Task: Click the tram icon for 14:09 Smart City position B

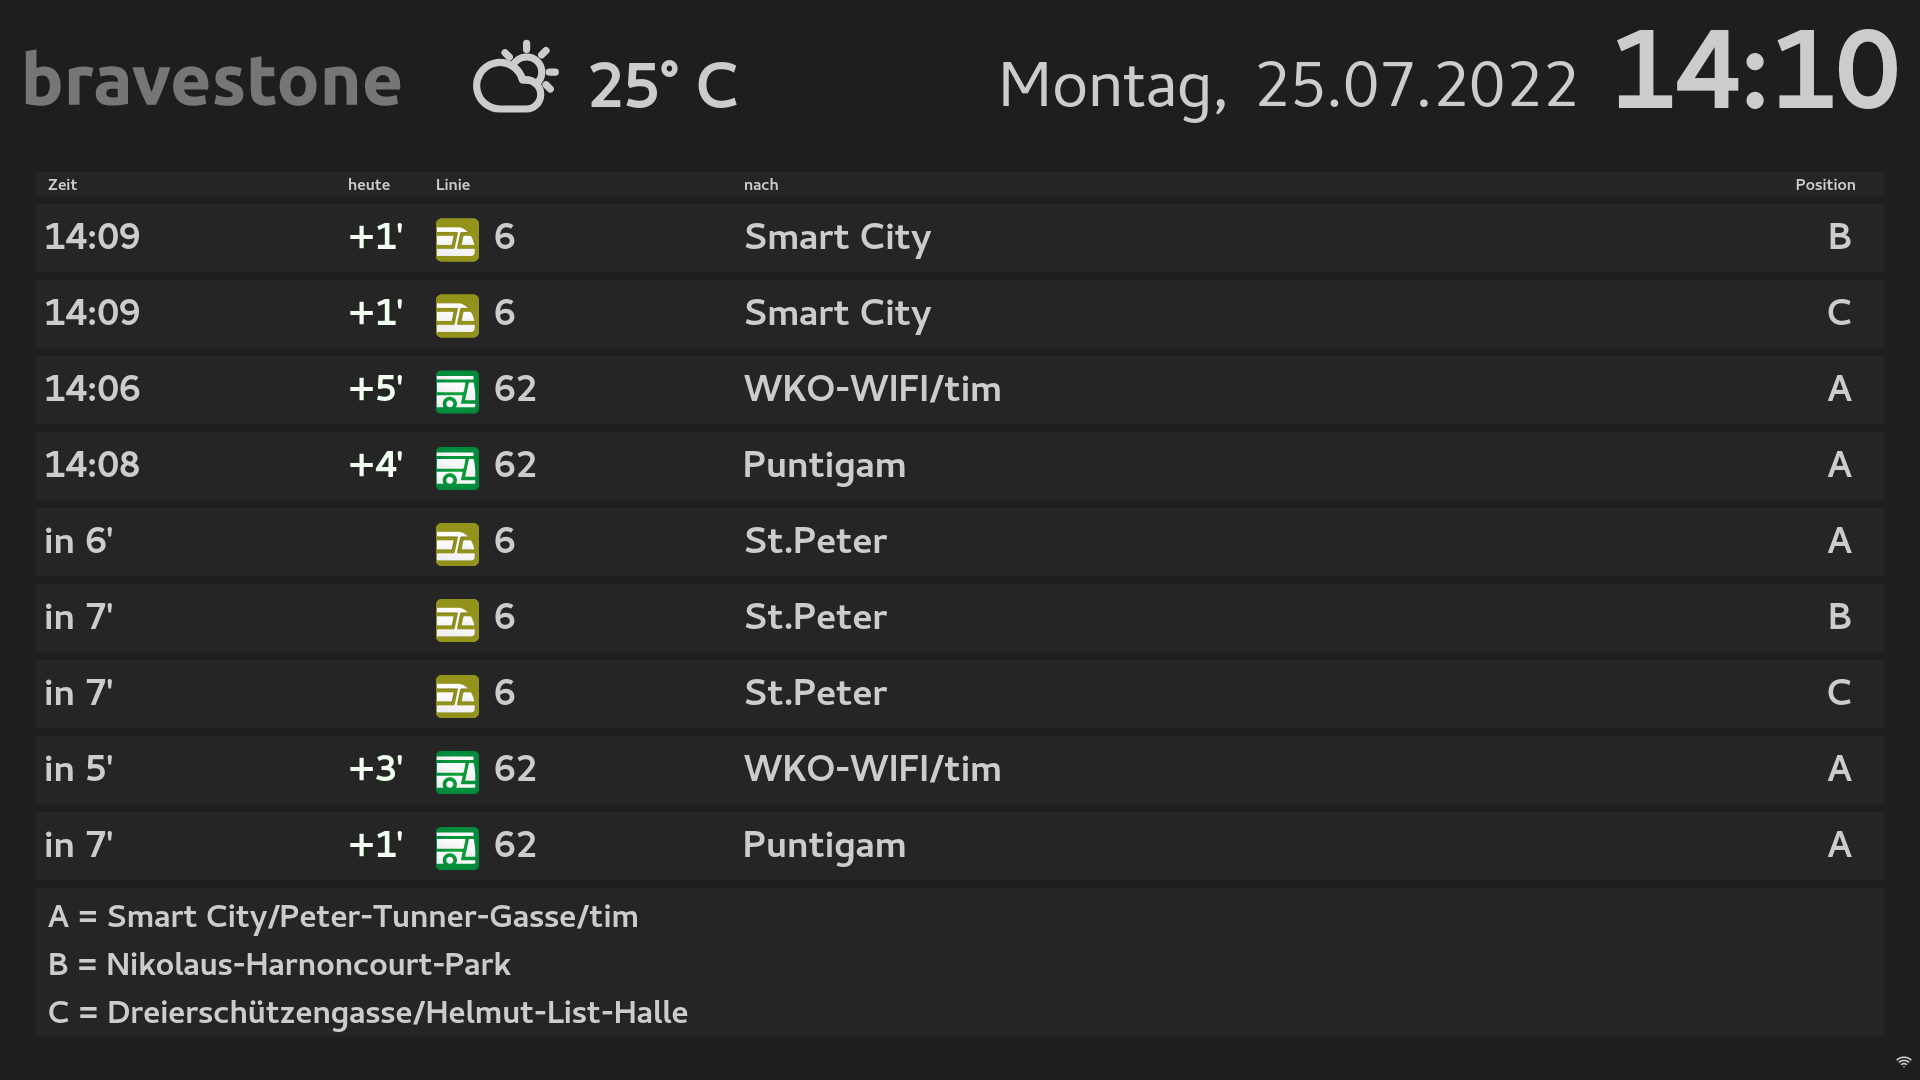Action: (x=457, y=240)
